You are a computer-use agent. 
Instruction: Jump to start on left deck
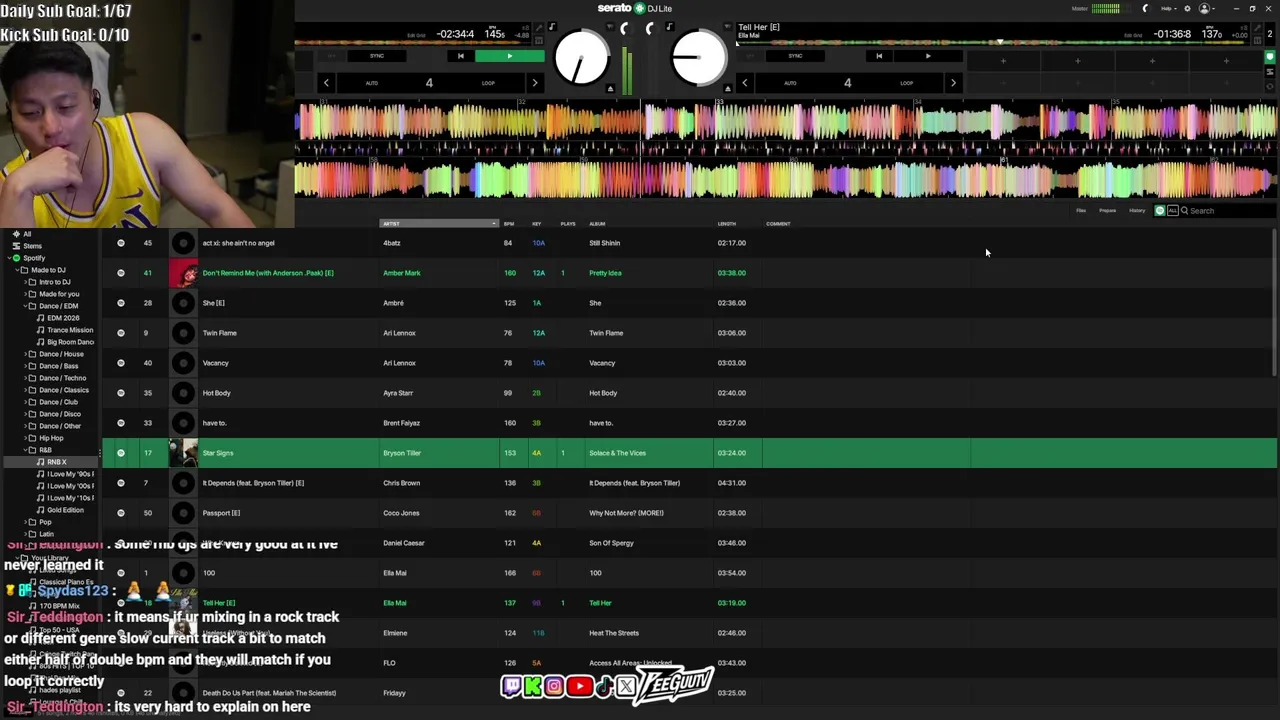[x=460, y=56]
